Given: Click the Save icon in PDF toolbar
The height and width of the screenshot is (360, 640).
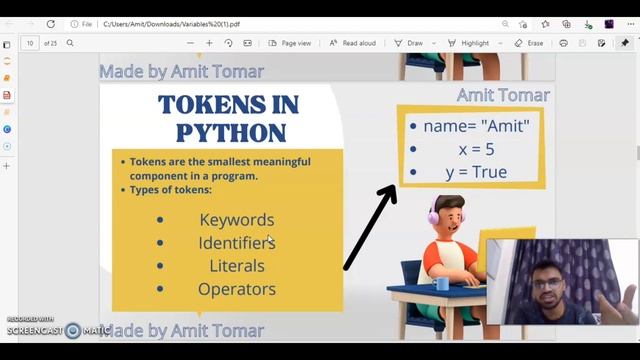Looking at the screenshot, I should [582, 43].
